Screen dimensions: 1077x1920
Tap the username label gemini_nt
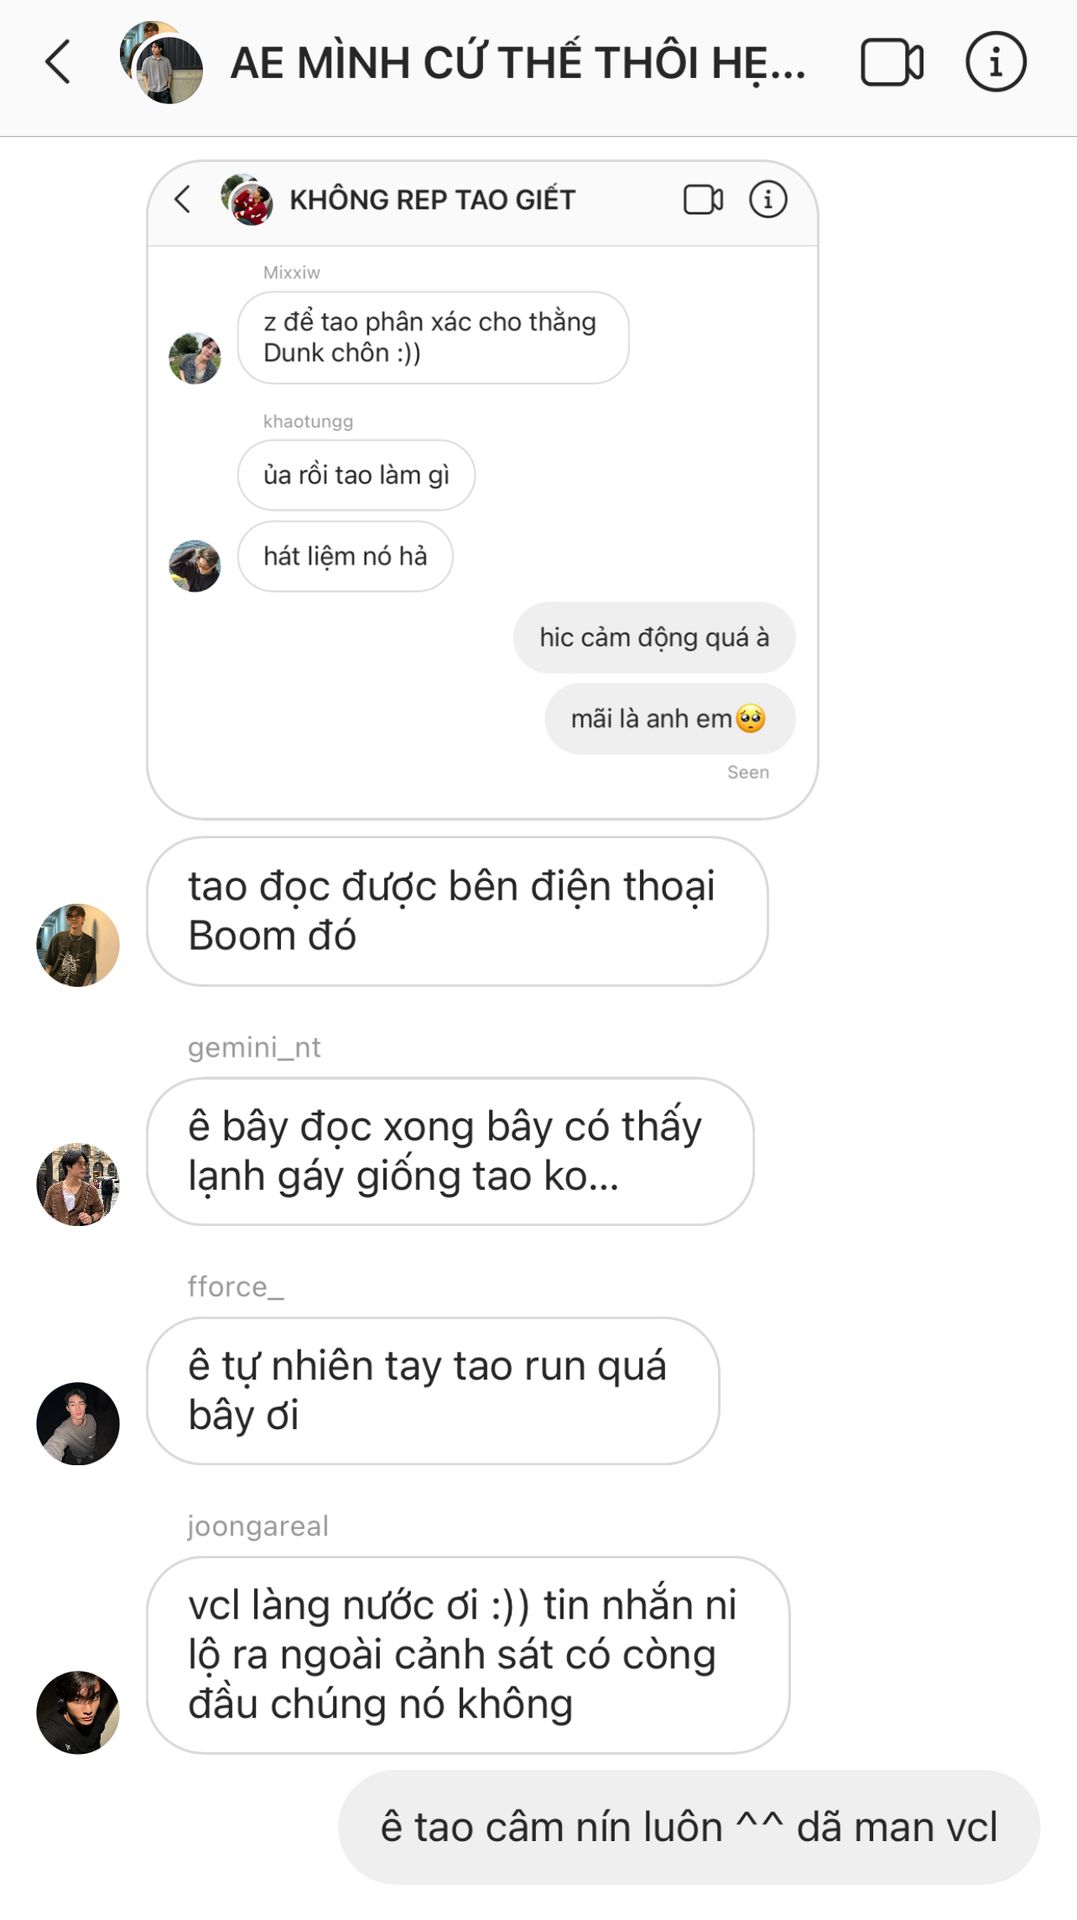[254, 1047]
